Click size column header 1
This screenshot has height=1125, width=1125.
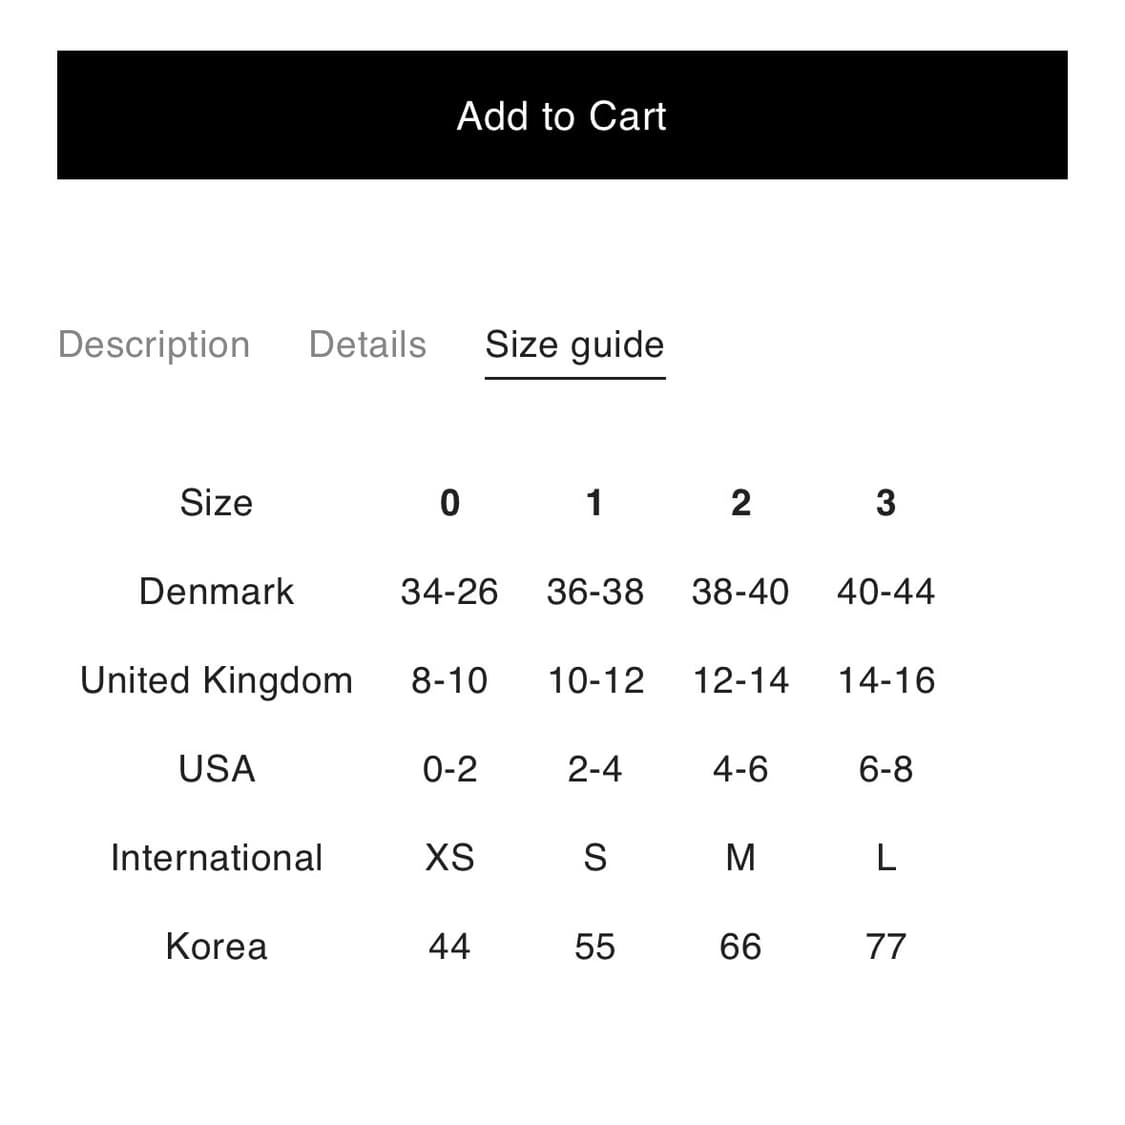pyautogui.click(x=594, y=502)
